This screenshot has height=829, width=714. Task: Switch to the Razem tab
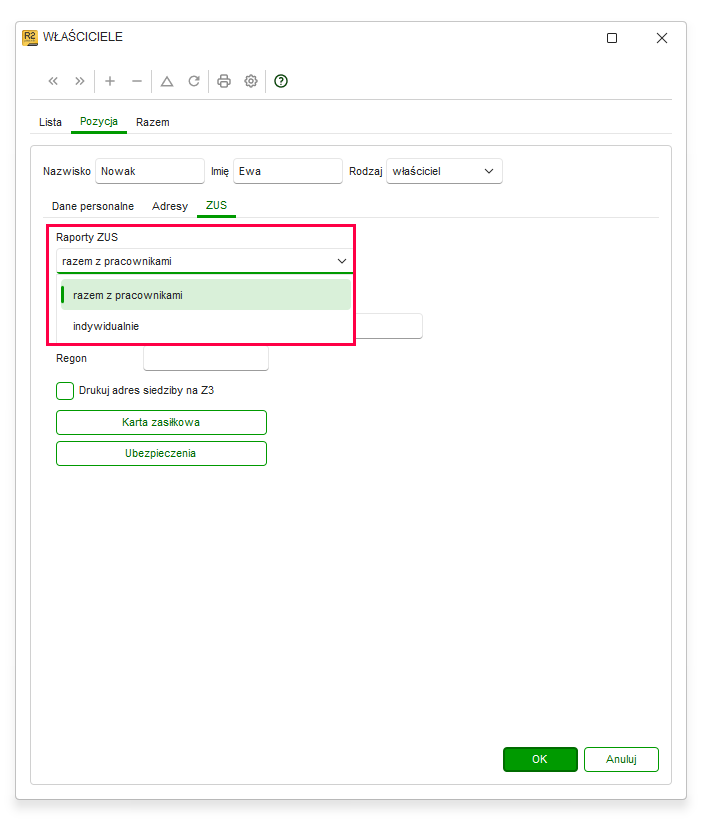point(153,122)
